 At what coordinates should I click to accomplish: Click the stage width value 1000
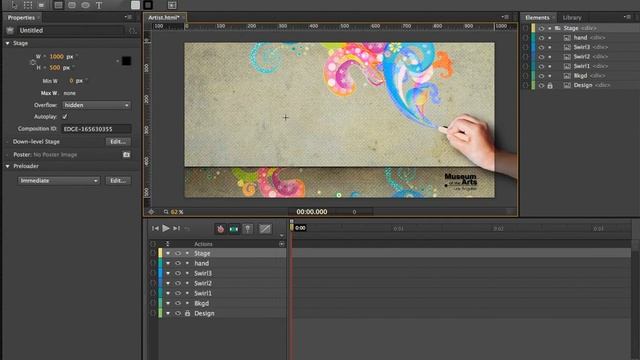(x=56, y=57)
